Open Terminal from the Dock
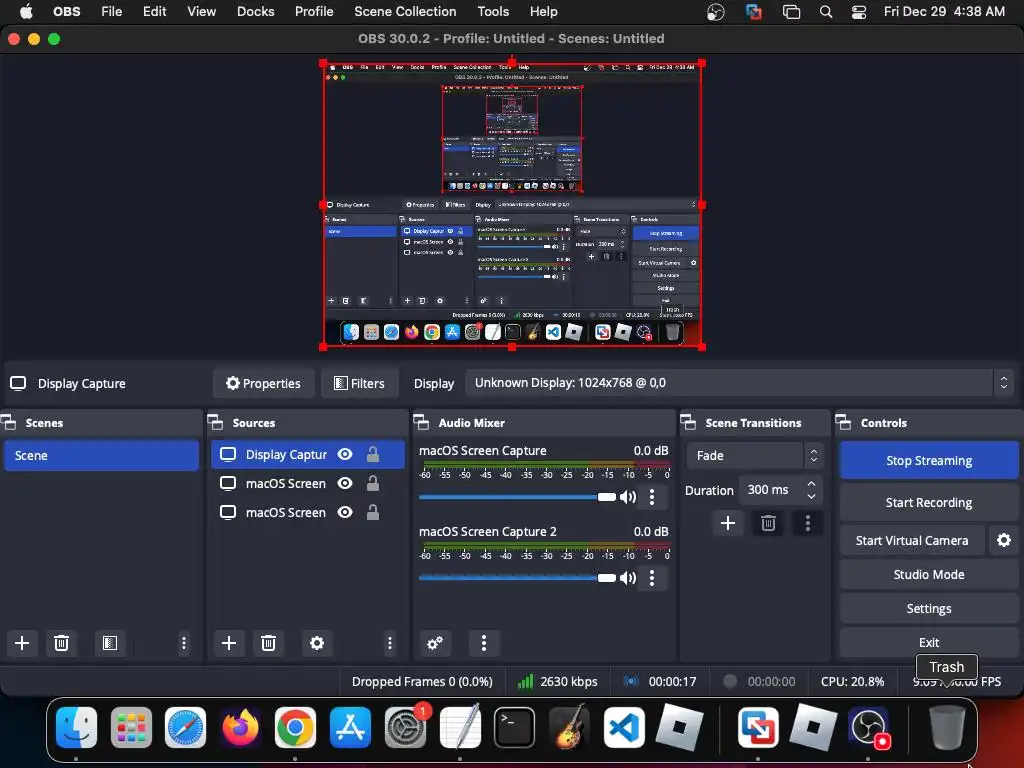 [x=514, y=727]
